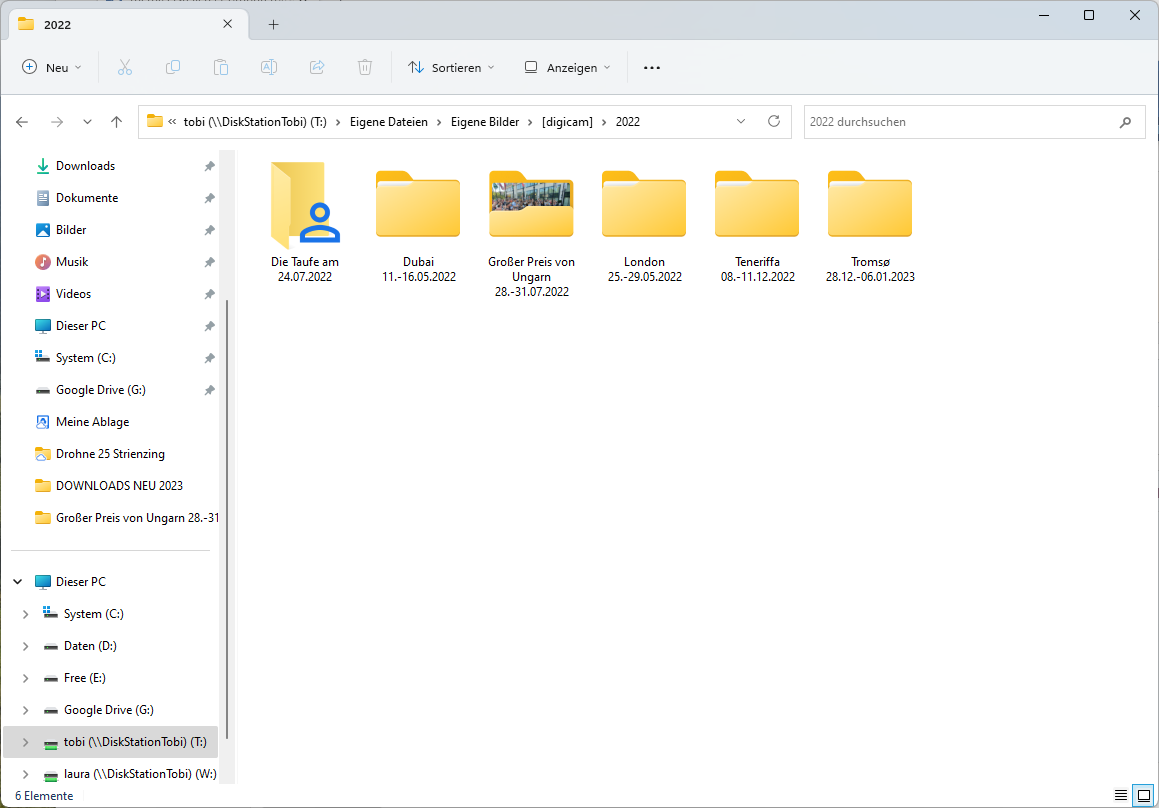
Task: Add a new Explorer tab
Action: click(x=273, y=24)
